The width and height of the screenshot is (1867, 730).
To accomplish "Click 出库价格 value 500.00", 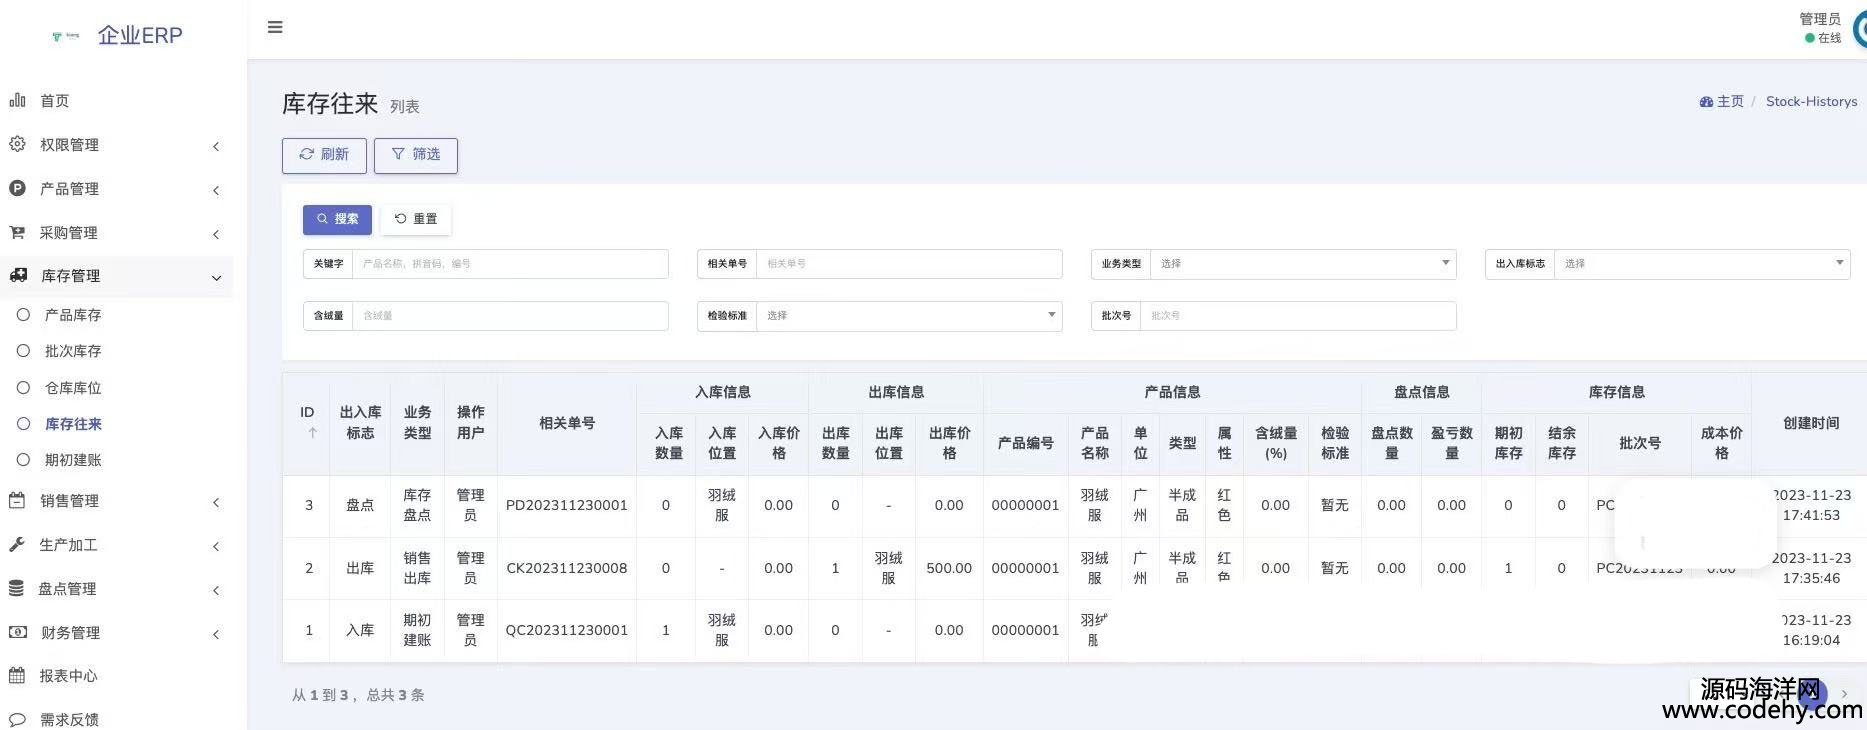I will click(x=949, y=569).
